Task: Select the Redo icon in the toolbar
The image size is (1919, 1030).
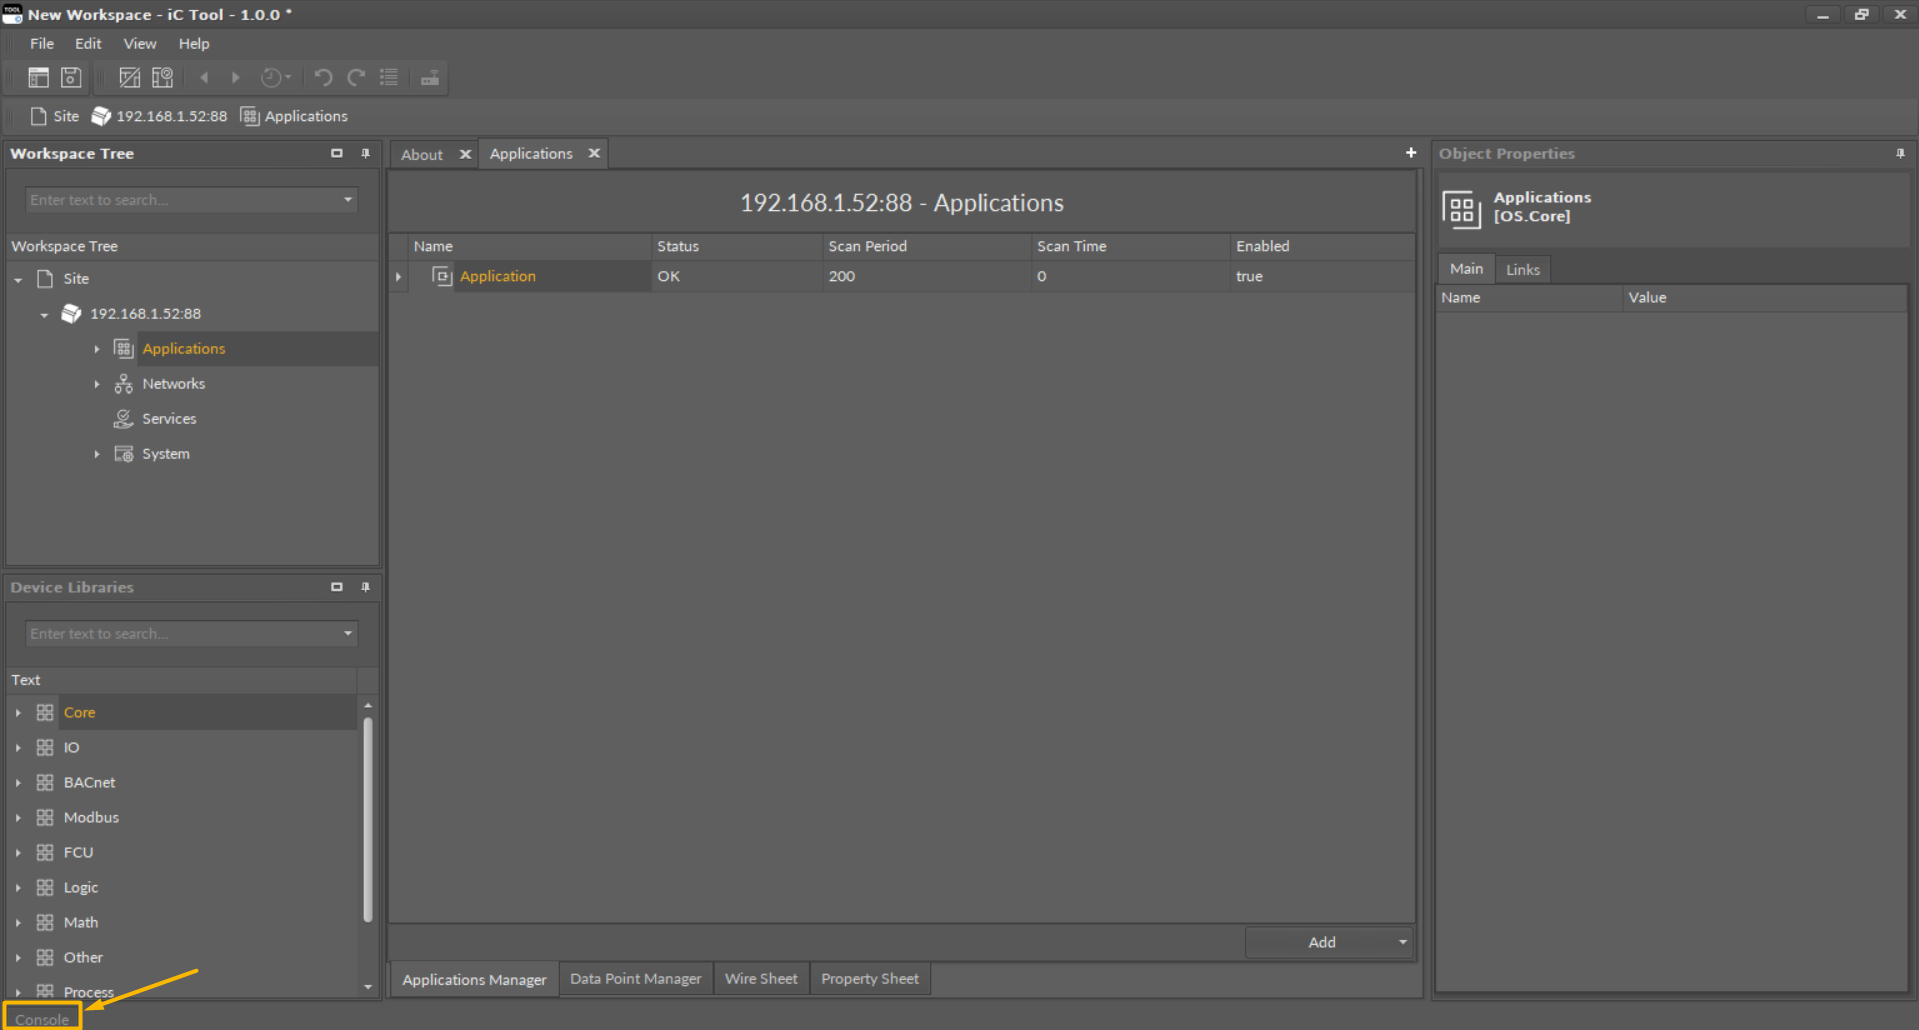Action: 355,77
